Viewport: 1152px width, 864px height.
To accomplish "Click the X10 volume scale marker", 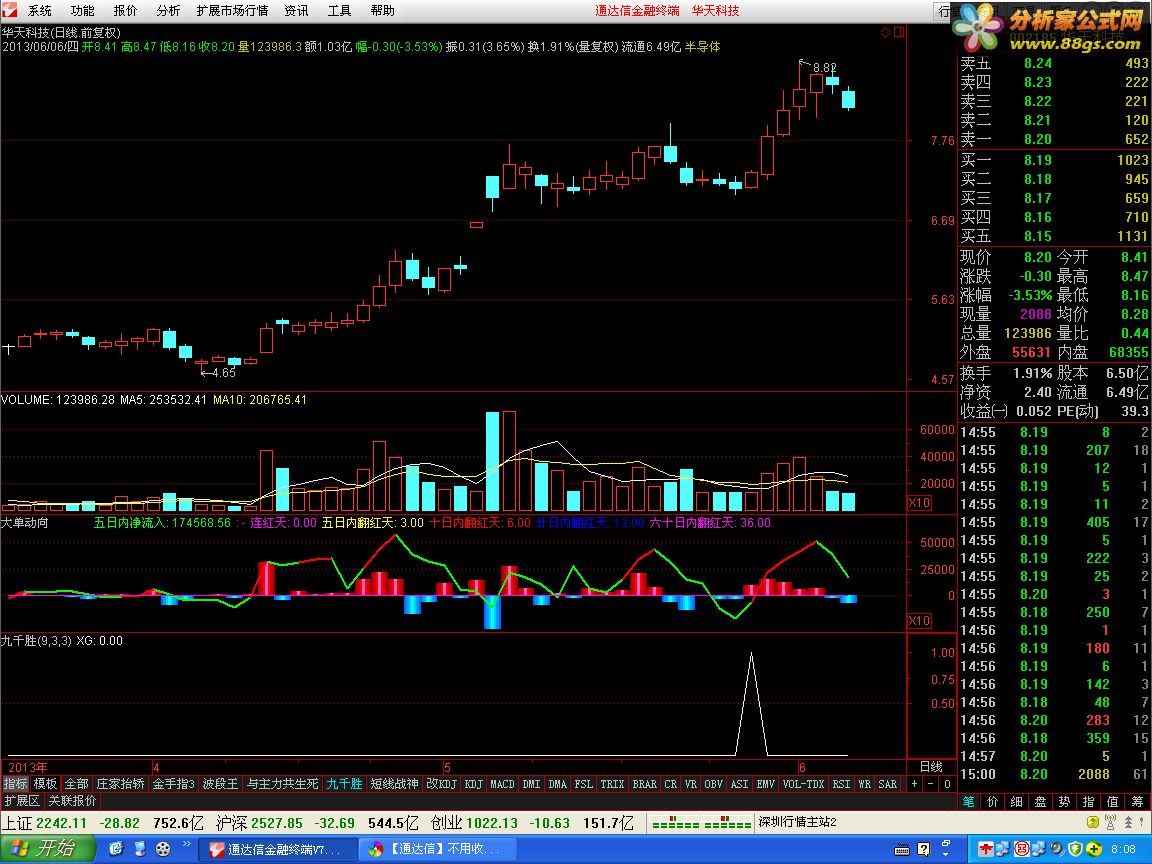I will tap(919, 503).
